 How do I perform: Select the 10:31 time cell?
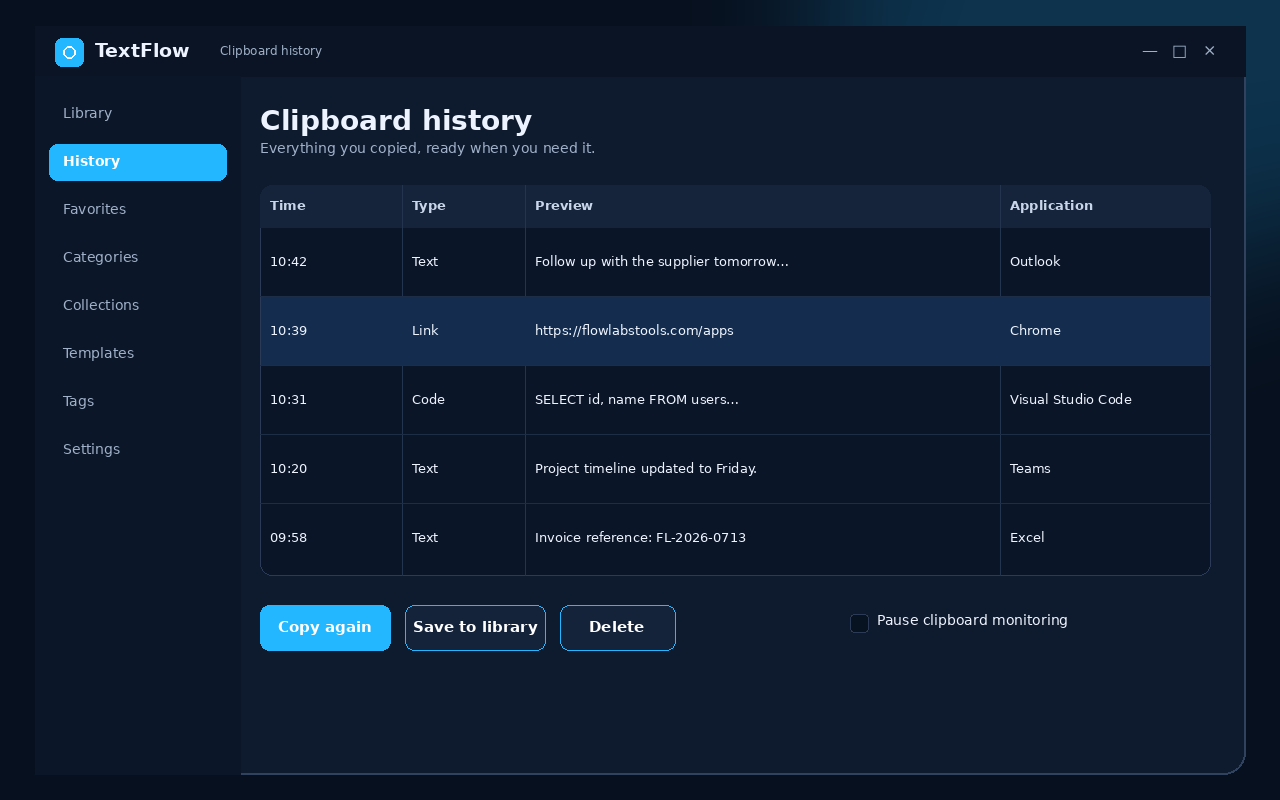click(x=331, y=400)
